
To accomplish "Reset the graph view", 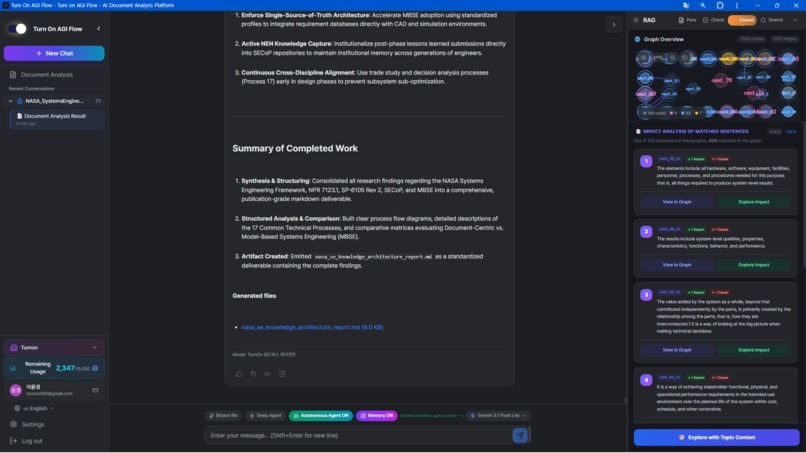I will [685, 58].
